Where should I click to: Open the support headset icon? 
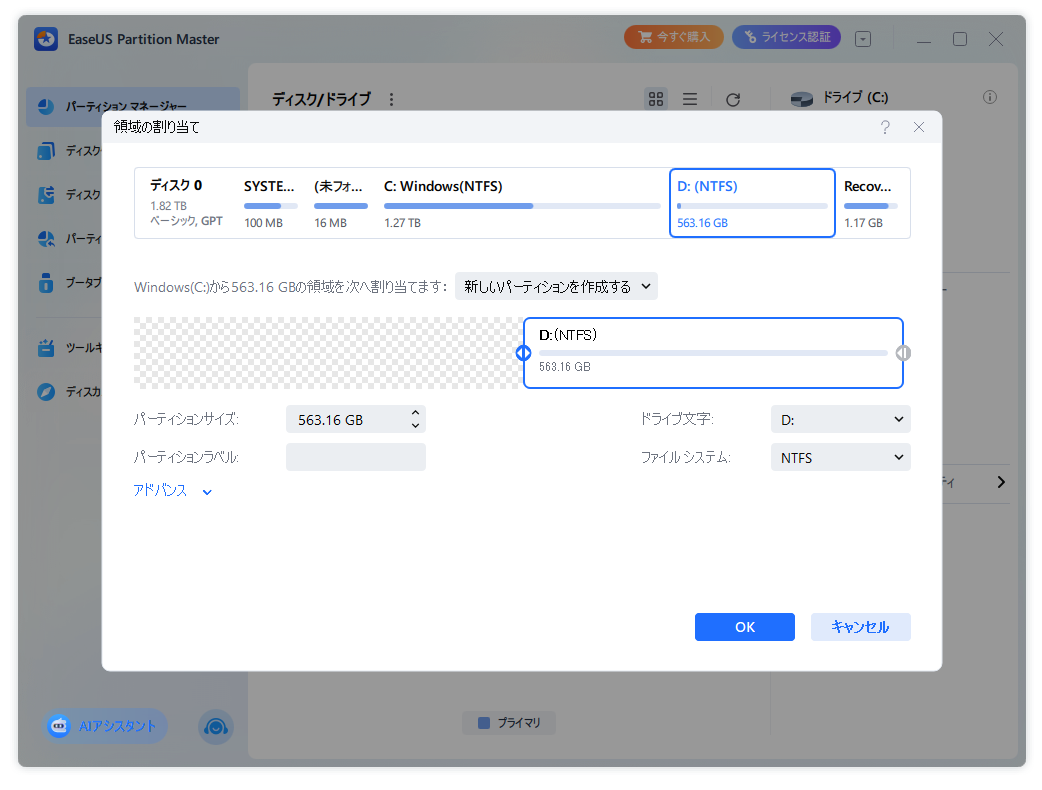(215, 727)
